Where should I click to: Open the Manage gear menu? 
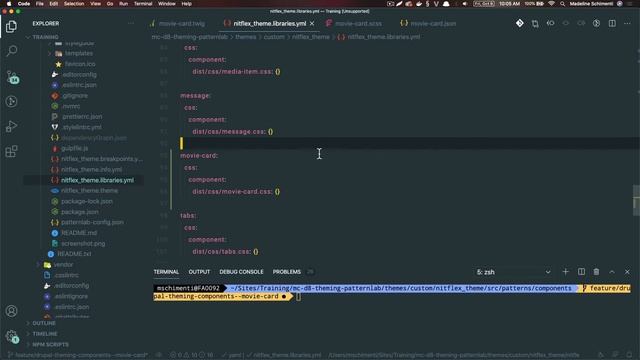coord(11,336)
